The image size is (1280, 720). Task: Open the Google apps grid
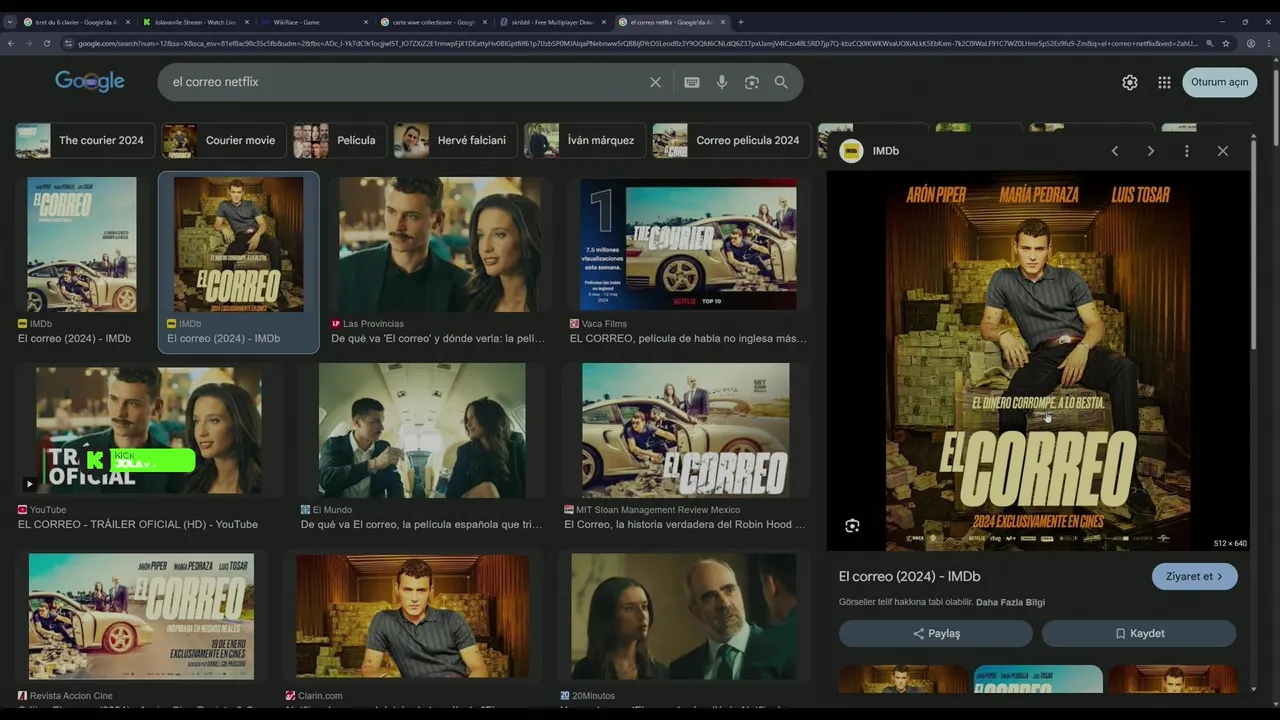coord(1164,83)
